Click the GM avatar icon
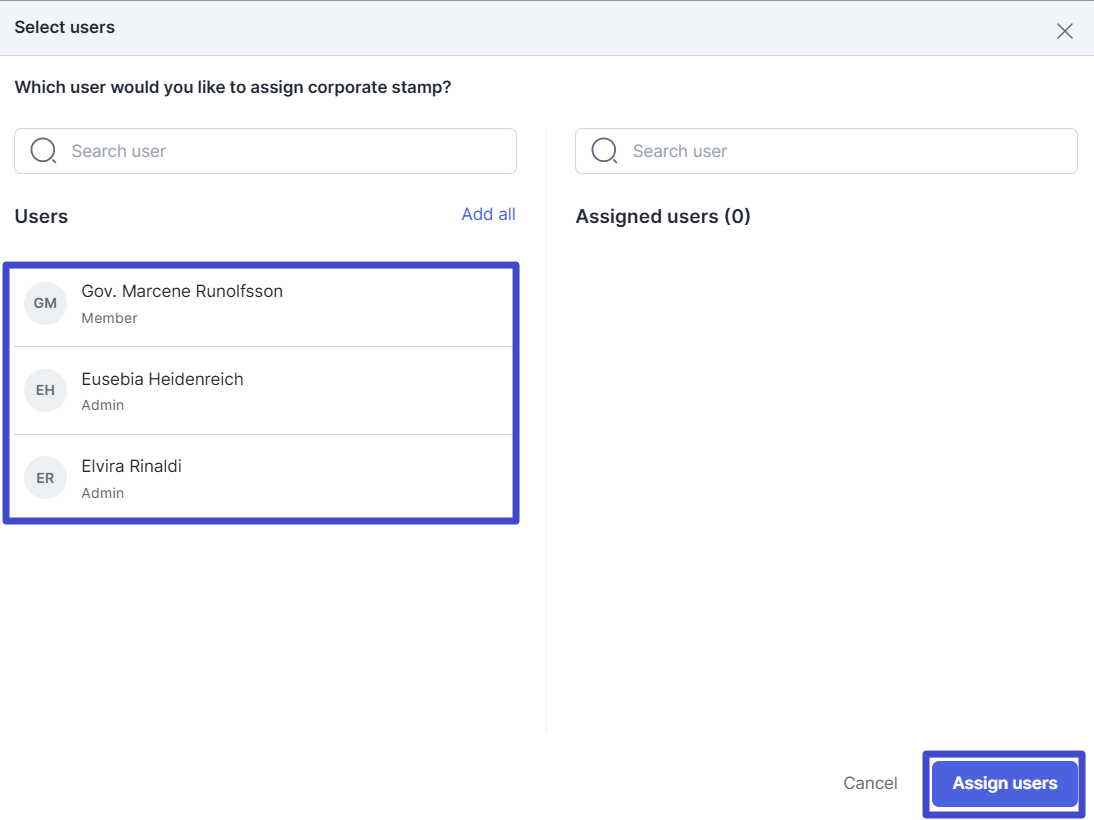The height and width of the screenshot is (820, 1094). click(x=45, y=303)
